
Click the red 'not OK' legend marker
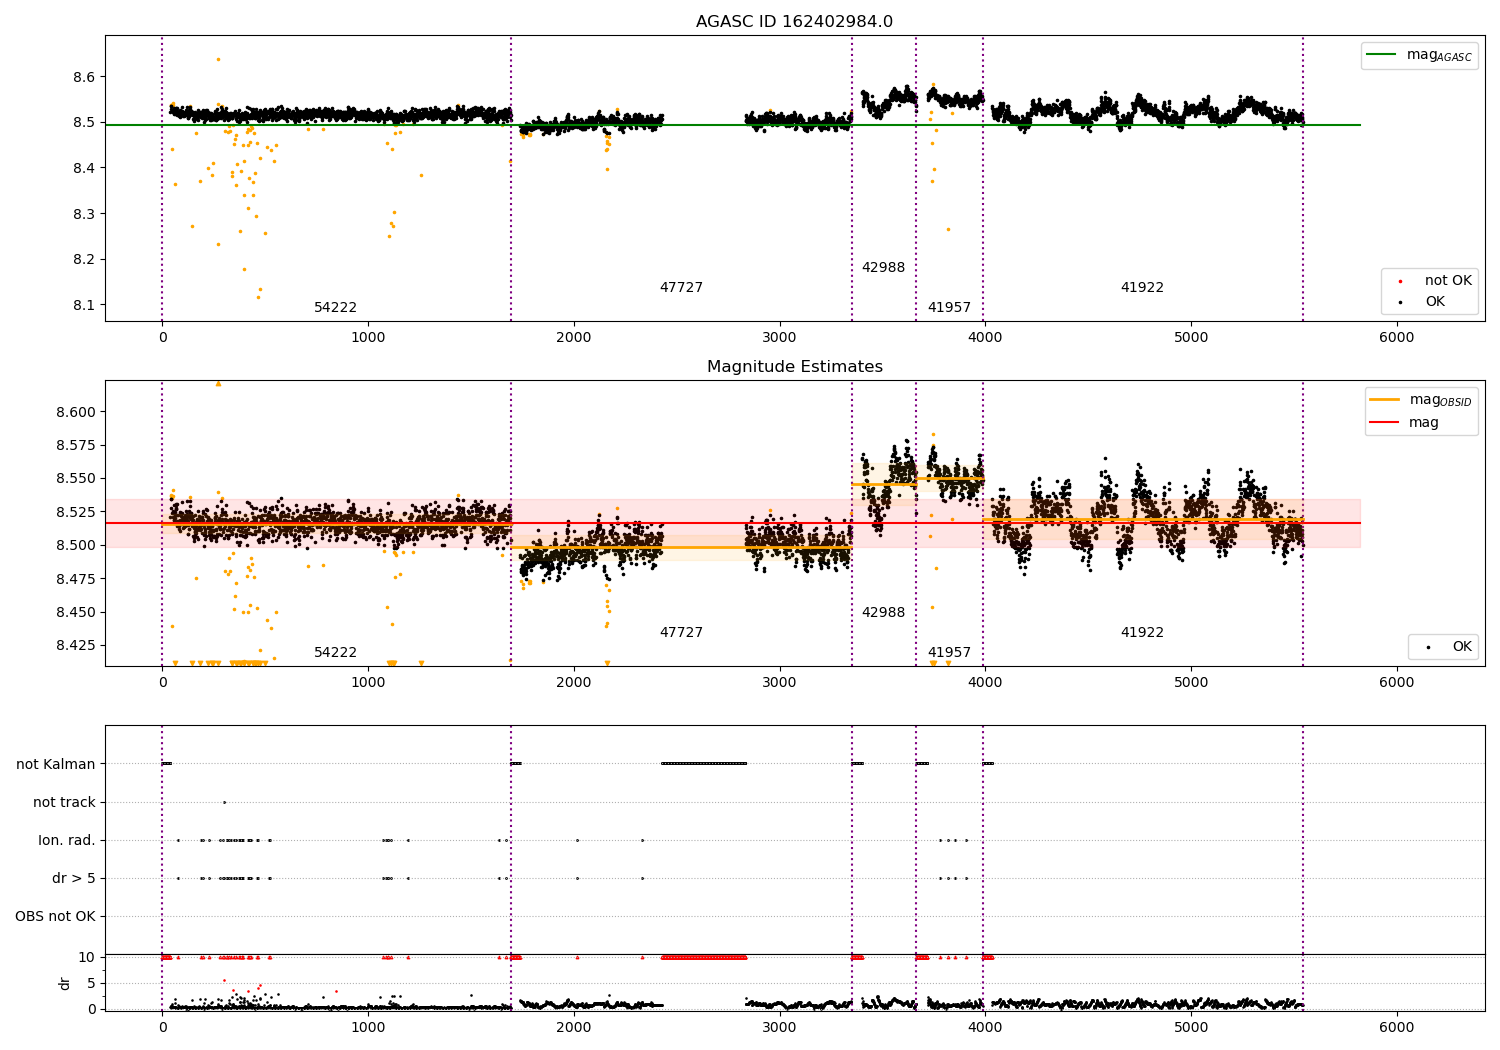[x=1400, y=281]
